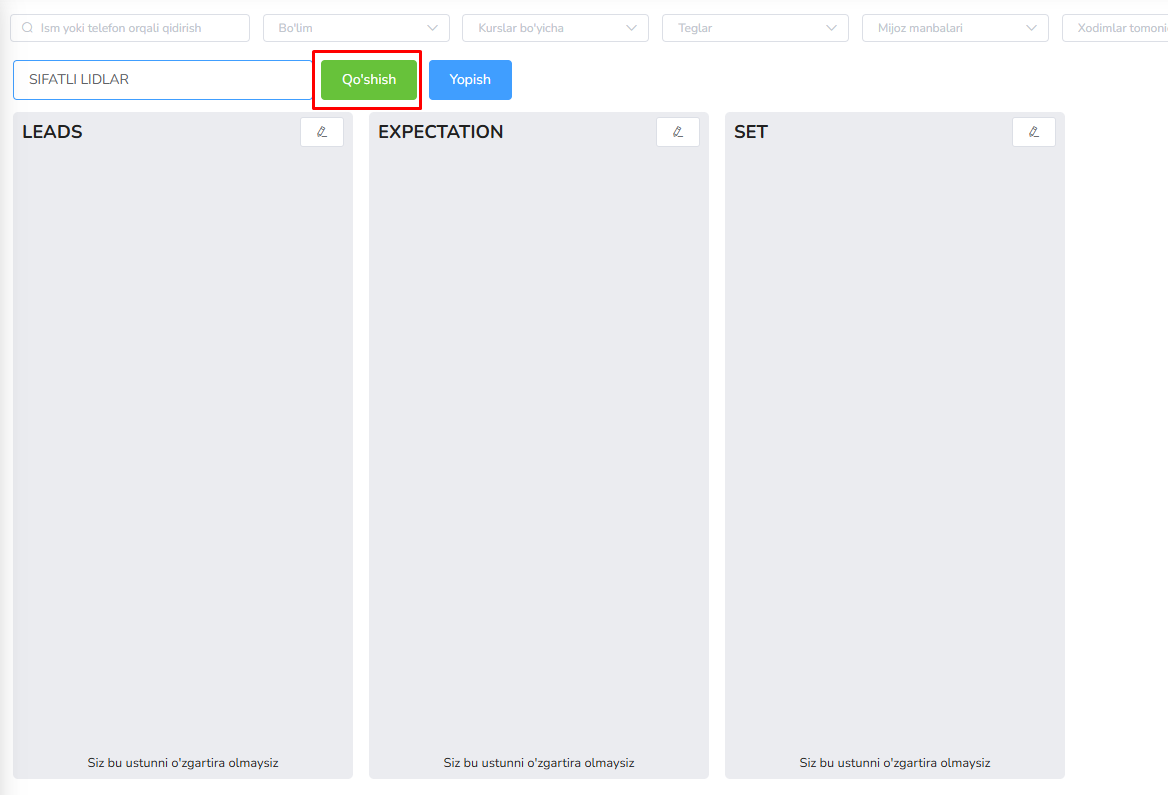Click the magnifier icon in the search box
Screen dimensions: 1168x795
coord(27,28)
